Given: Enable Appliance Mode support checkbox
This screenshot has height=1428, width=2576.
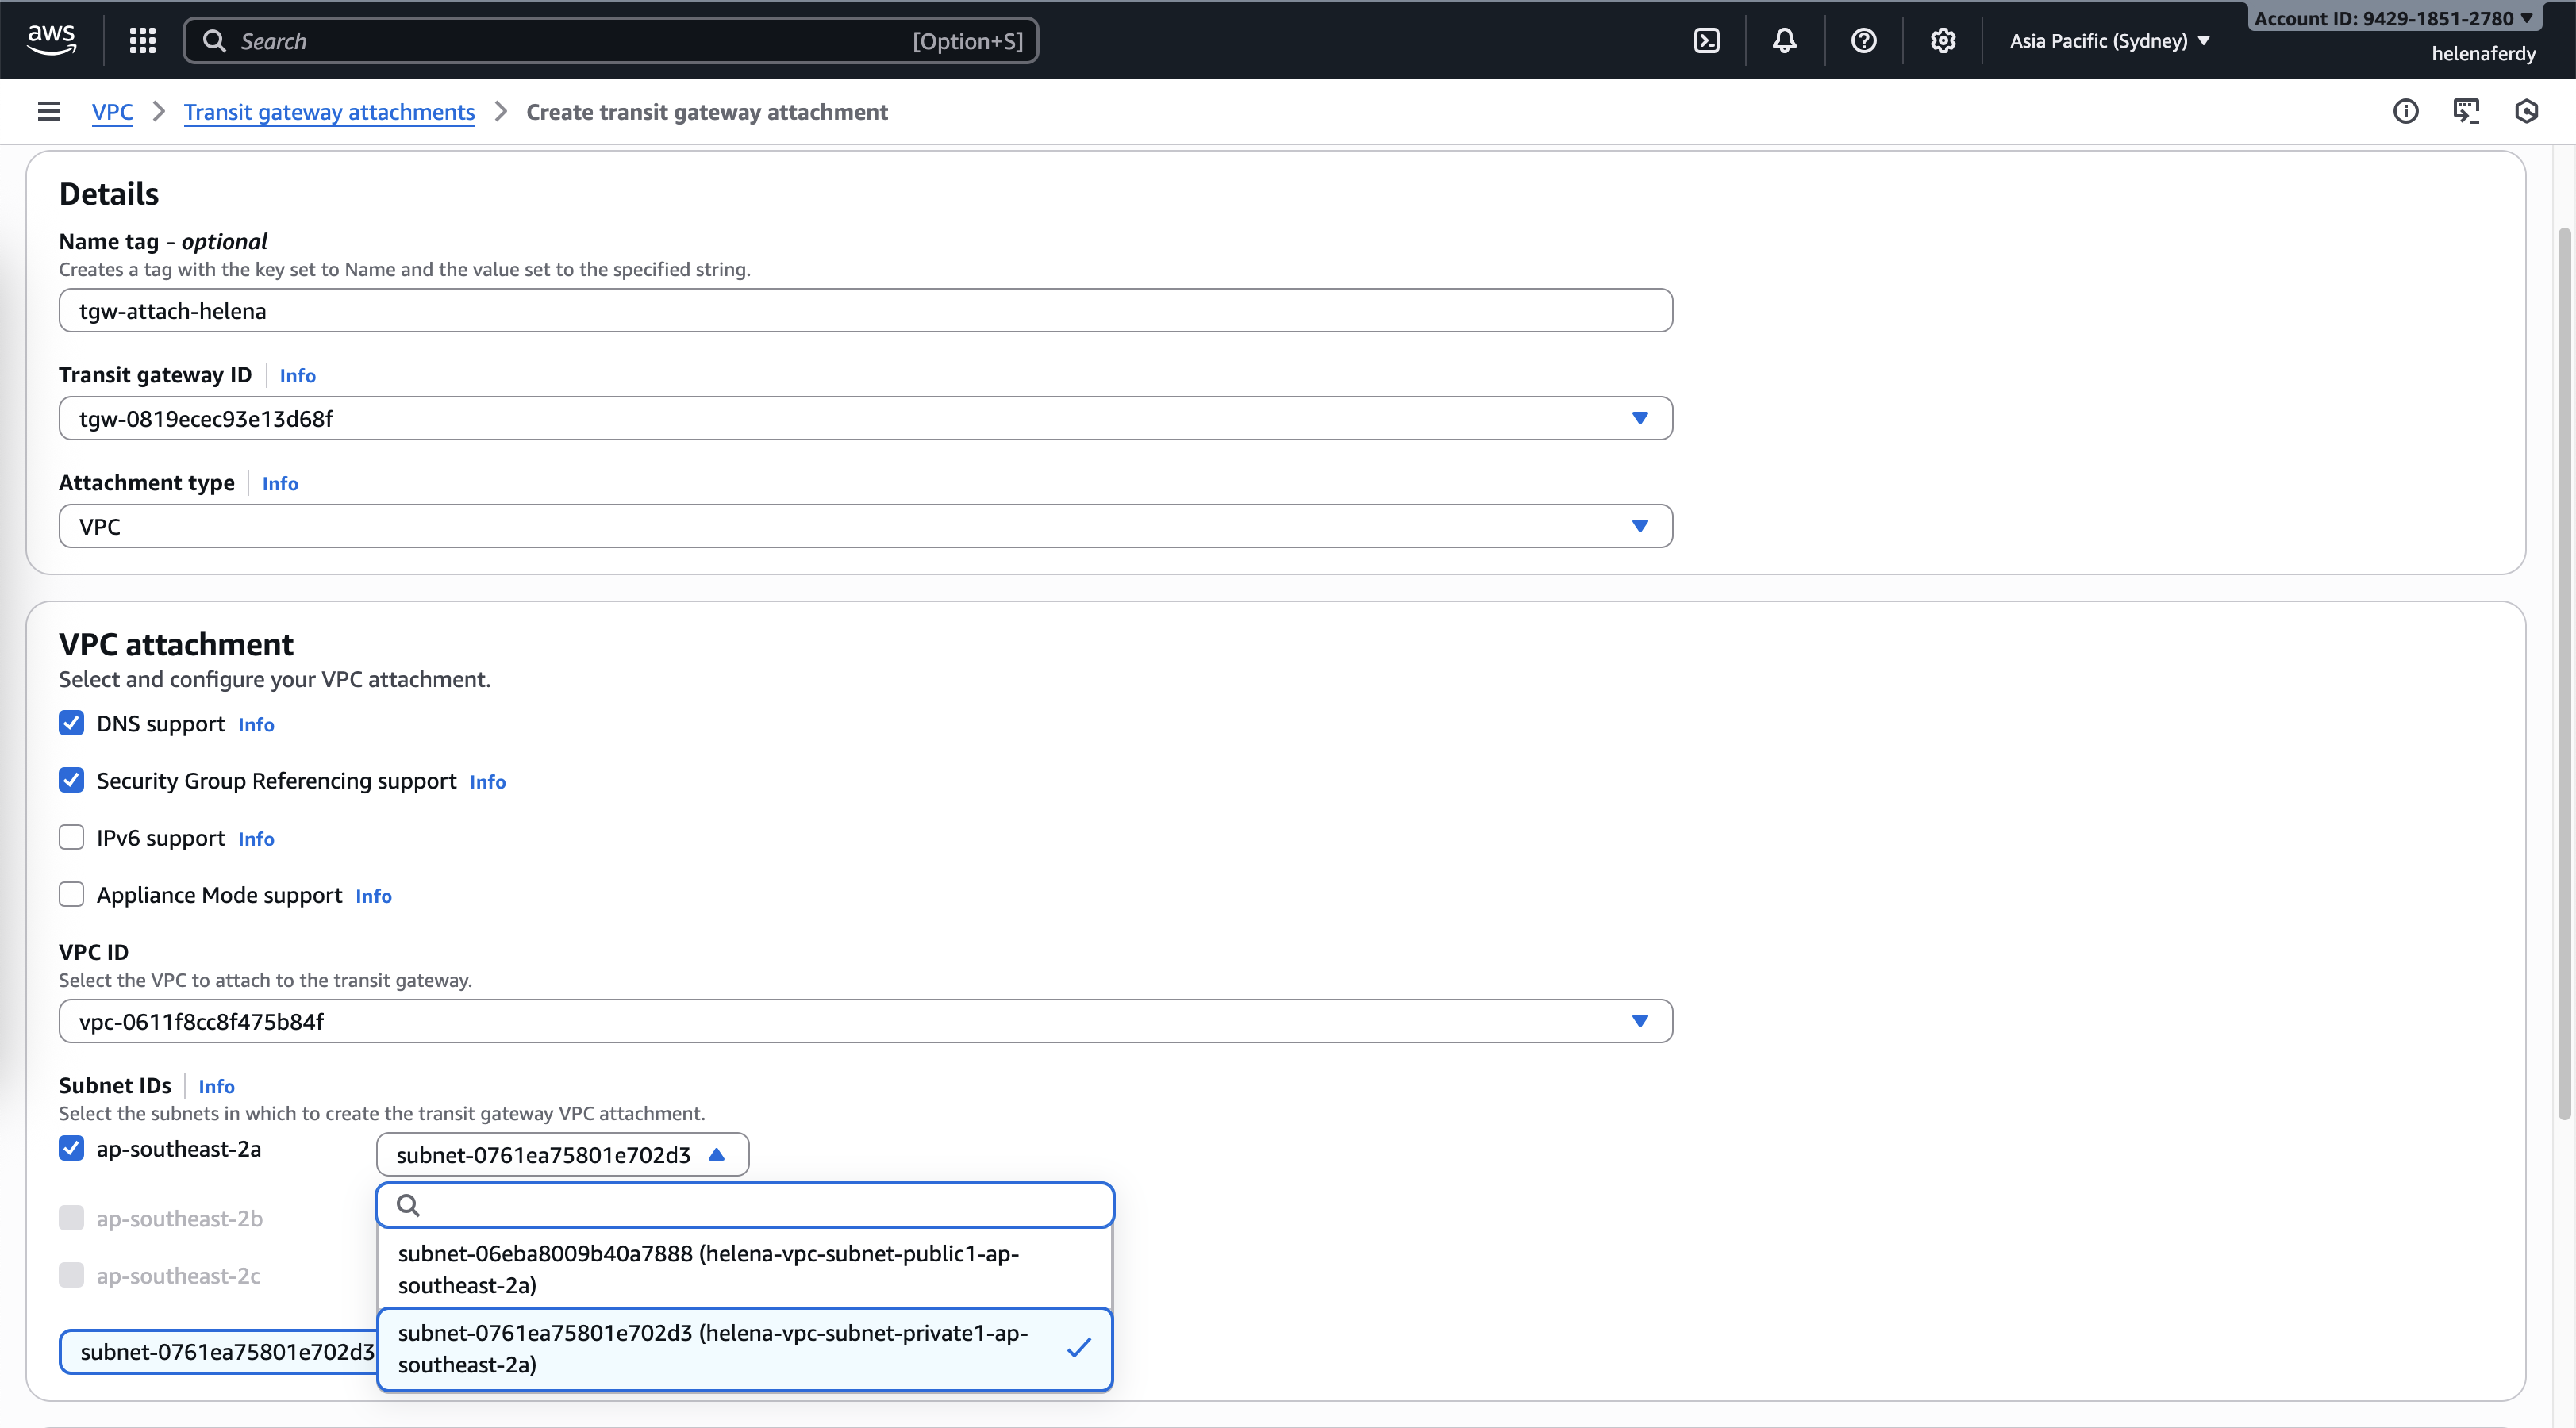Looking at the screenshot, I should pyautogui.click(x=71, y=894).
